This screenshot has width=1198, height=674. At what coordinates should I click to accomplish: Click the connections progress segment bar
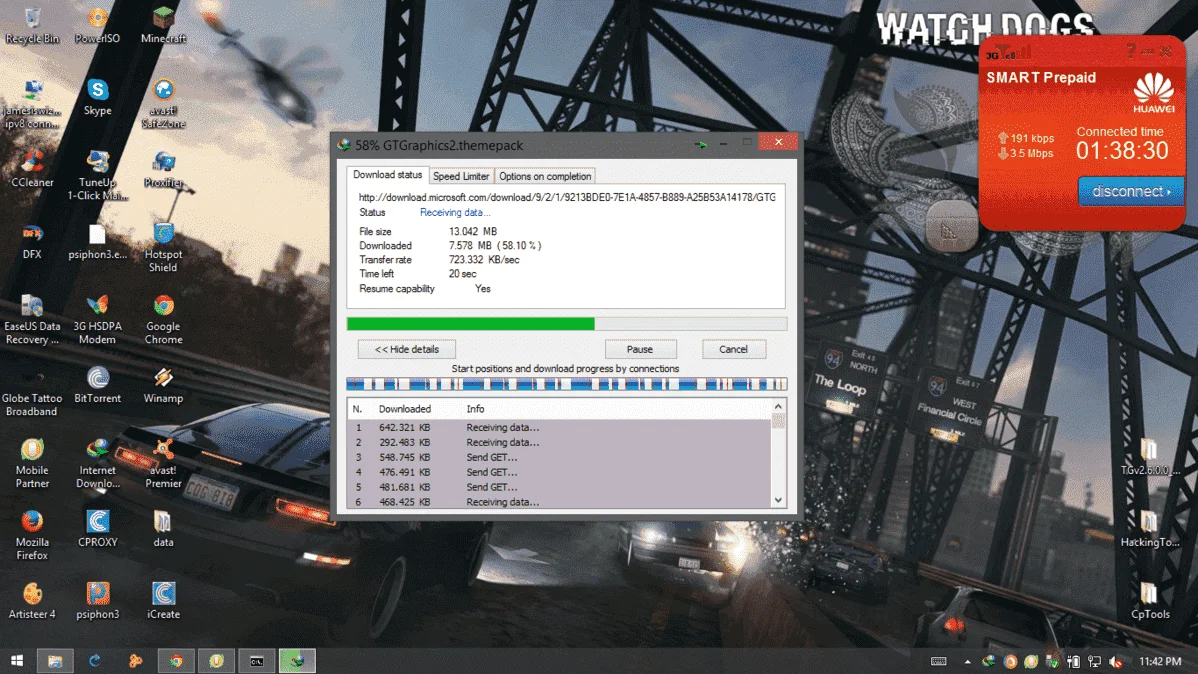point(566,384)
